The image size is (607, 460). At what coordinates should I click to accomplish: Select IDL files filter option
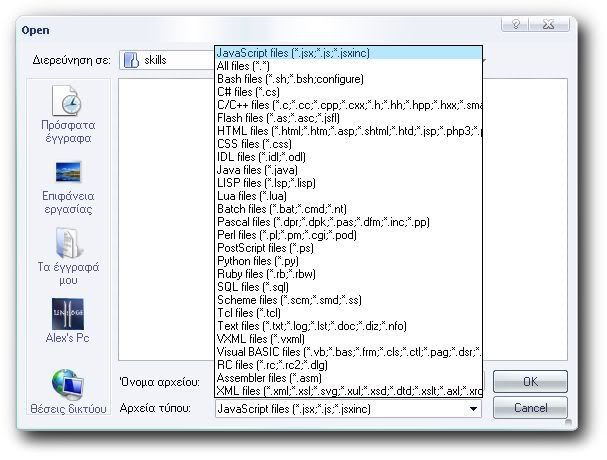(348, 157)
